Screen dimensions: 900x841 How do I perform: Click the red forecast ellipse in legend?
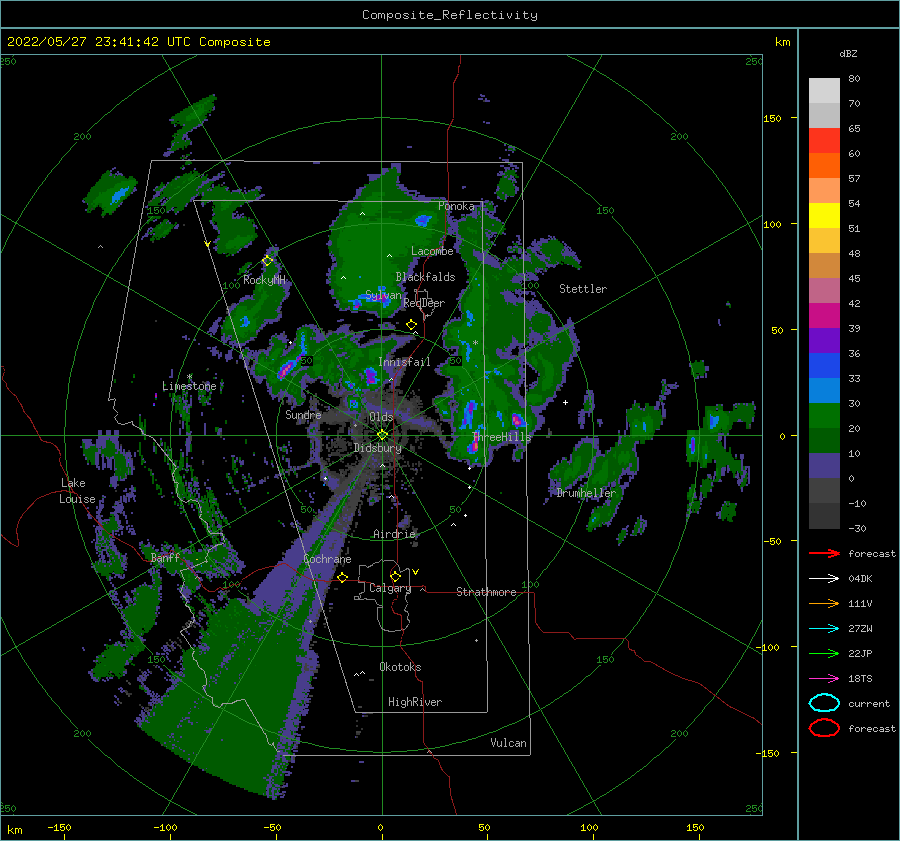[824, 728]
